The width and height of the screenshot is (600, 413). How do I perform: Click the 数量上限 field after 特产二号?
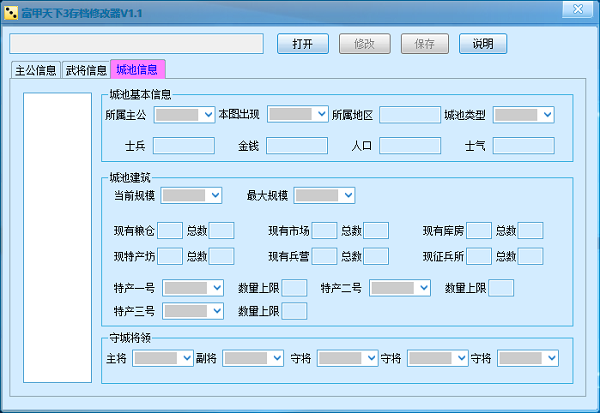[501, 288]
